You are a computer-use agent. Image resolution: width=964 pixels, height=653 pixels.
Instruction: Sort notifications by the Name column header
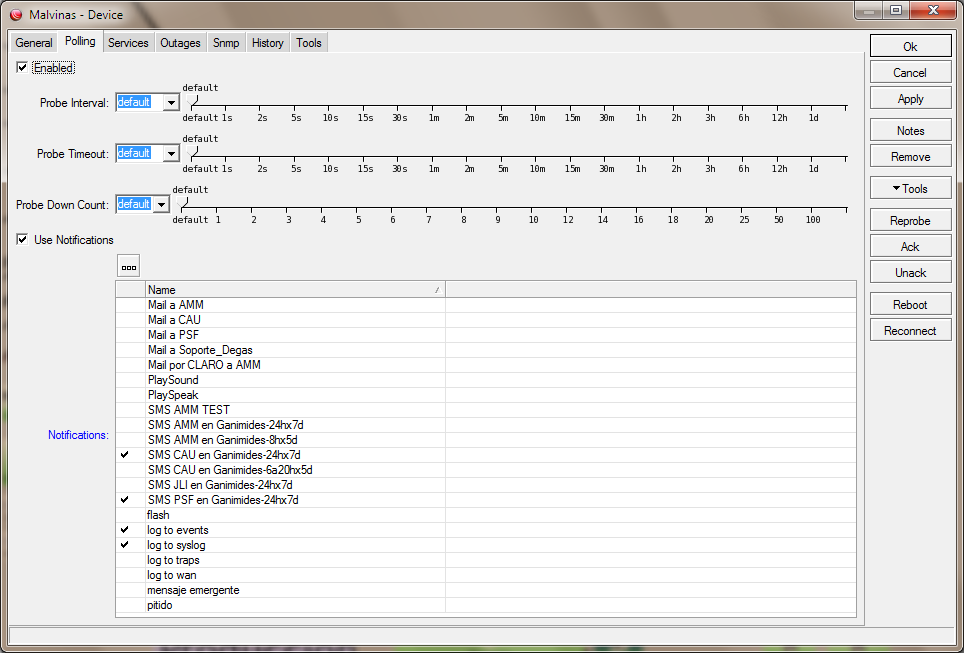click(295, 290)
